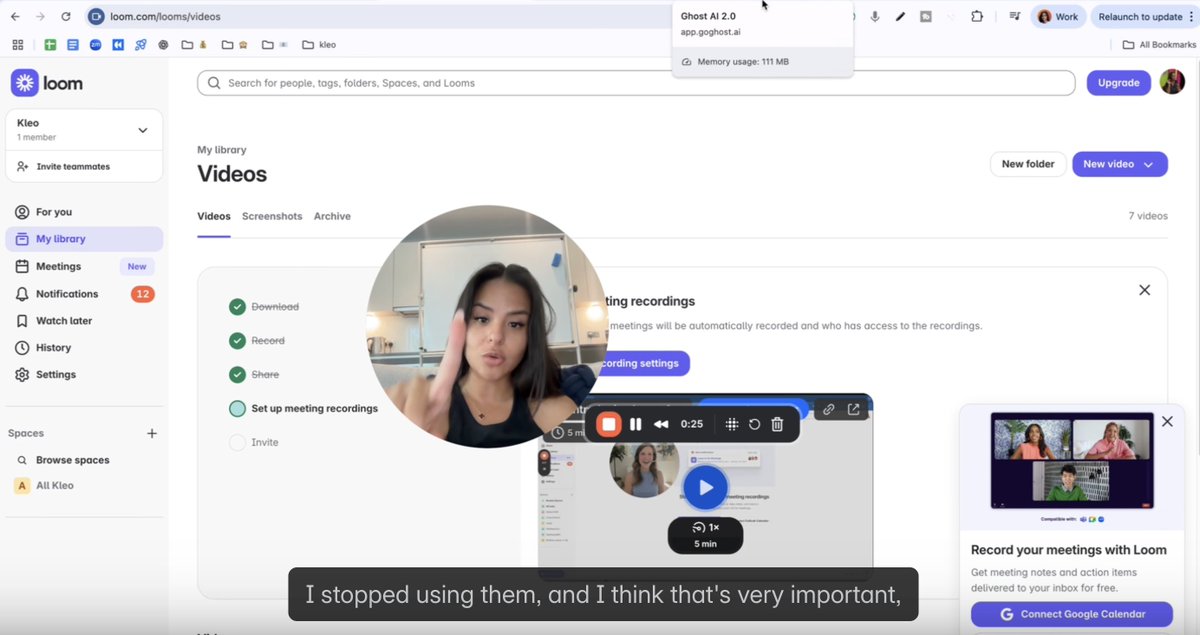Image resolution: width=1200 pixels, height=635 pixels.
Task: Switch to the Screenshots tab
Action: (x=272, y=216)
